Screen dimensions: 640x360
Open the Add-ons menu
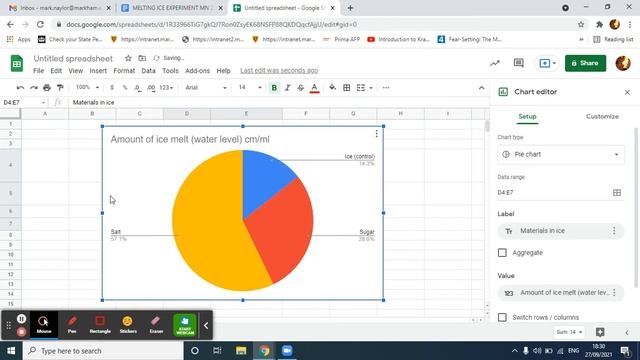coord(197,71)
